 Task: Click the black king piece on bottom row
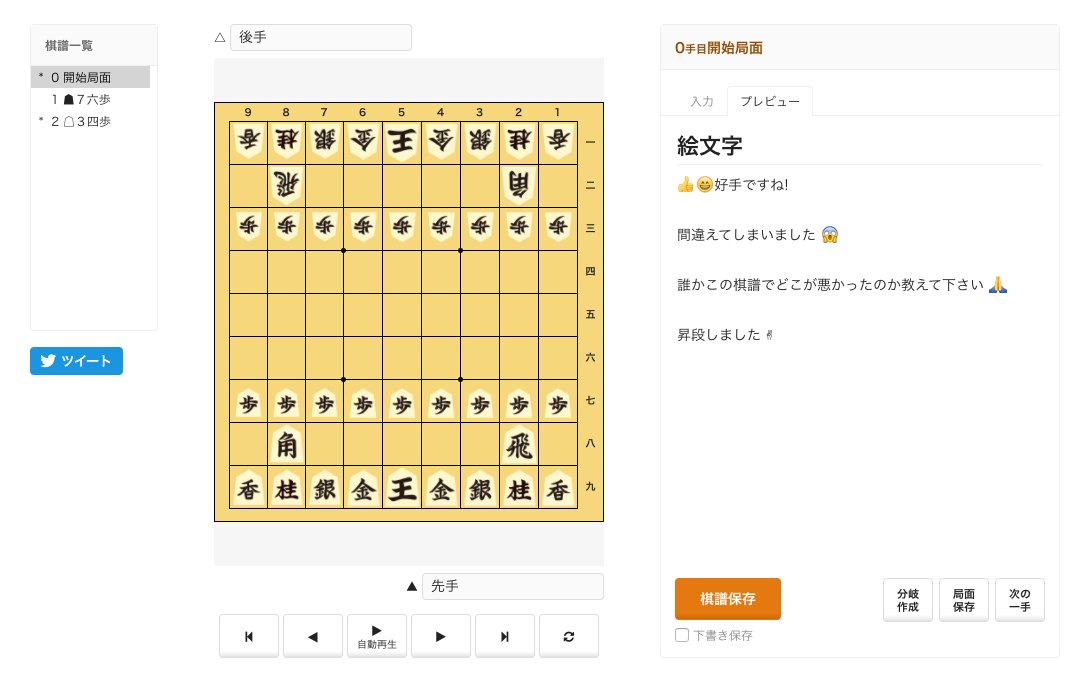pos(402,488)
